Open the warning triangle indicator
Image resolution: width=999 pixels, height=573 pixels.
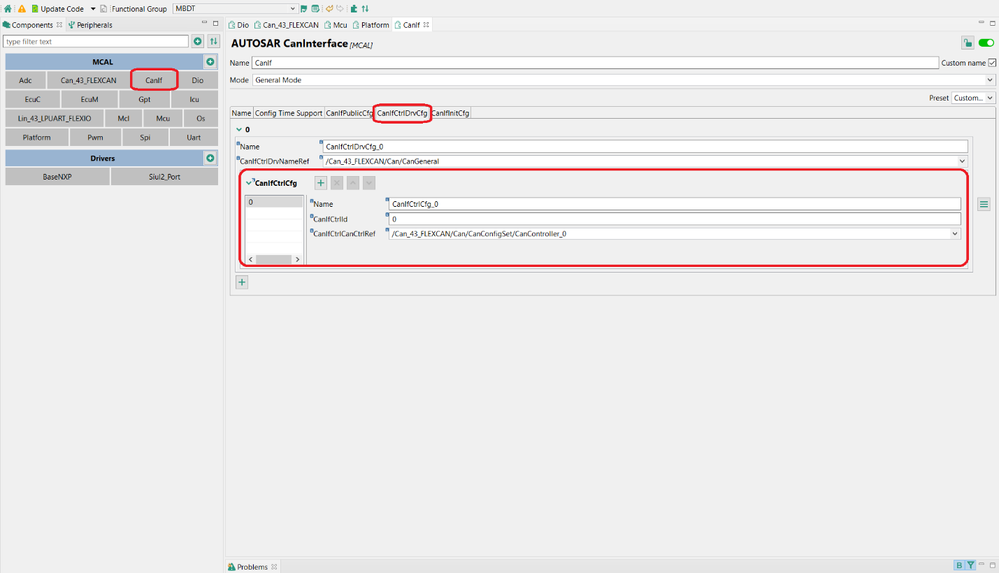(22, 9)
